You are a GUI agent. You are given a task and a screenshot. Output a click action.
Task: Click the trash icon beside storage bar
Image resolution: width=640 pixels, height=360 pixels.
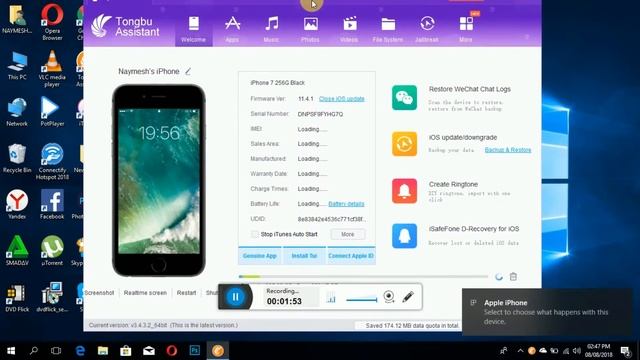(x=513, y=277)
